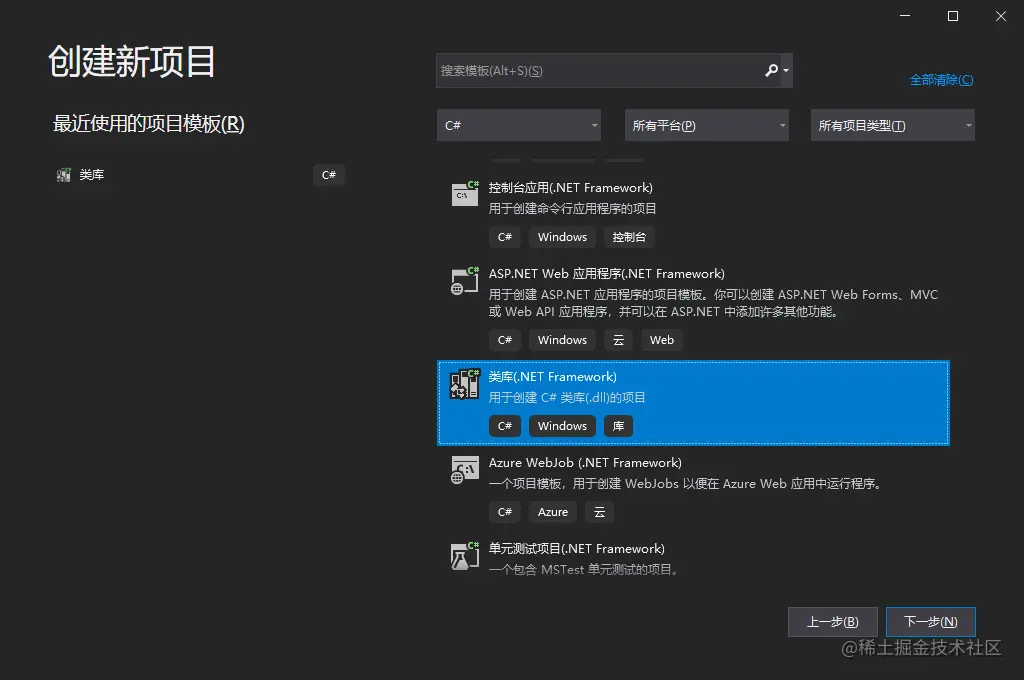Click Windows tag under ASP.NET template
The image size is (1024, 680).
562,340
